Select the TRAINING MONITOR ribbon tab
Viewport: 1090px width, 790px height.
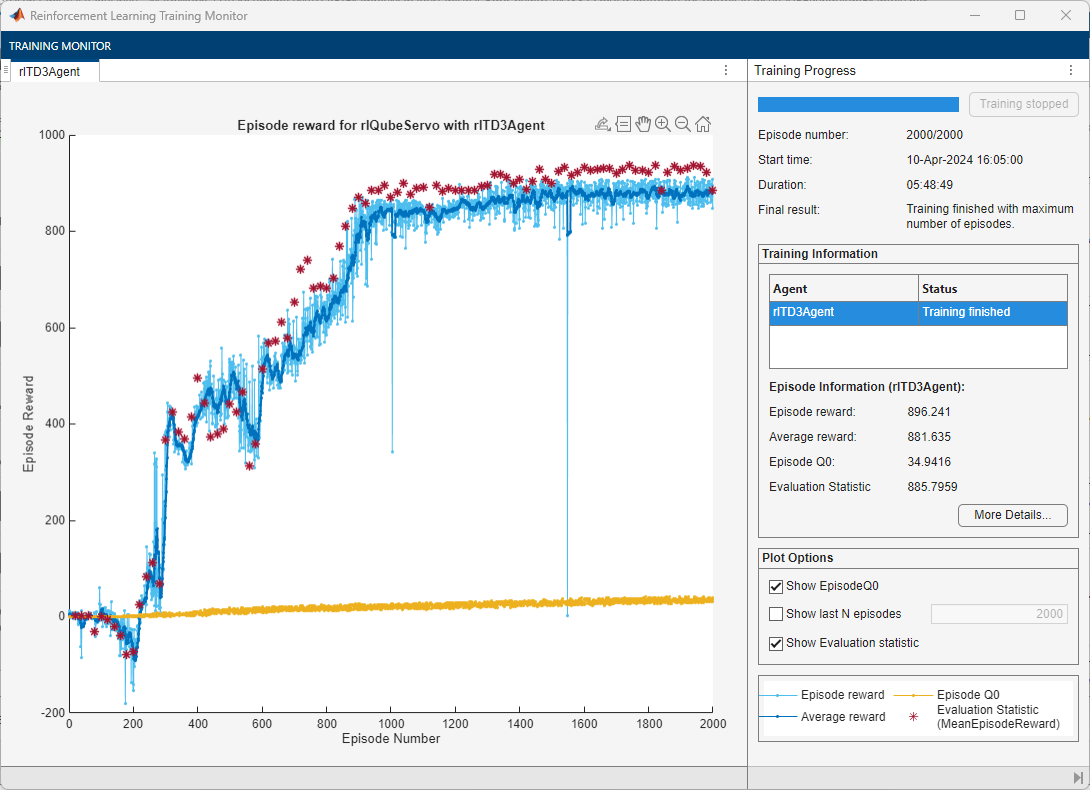pyautogui.click(x=60, y=46)
